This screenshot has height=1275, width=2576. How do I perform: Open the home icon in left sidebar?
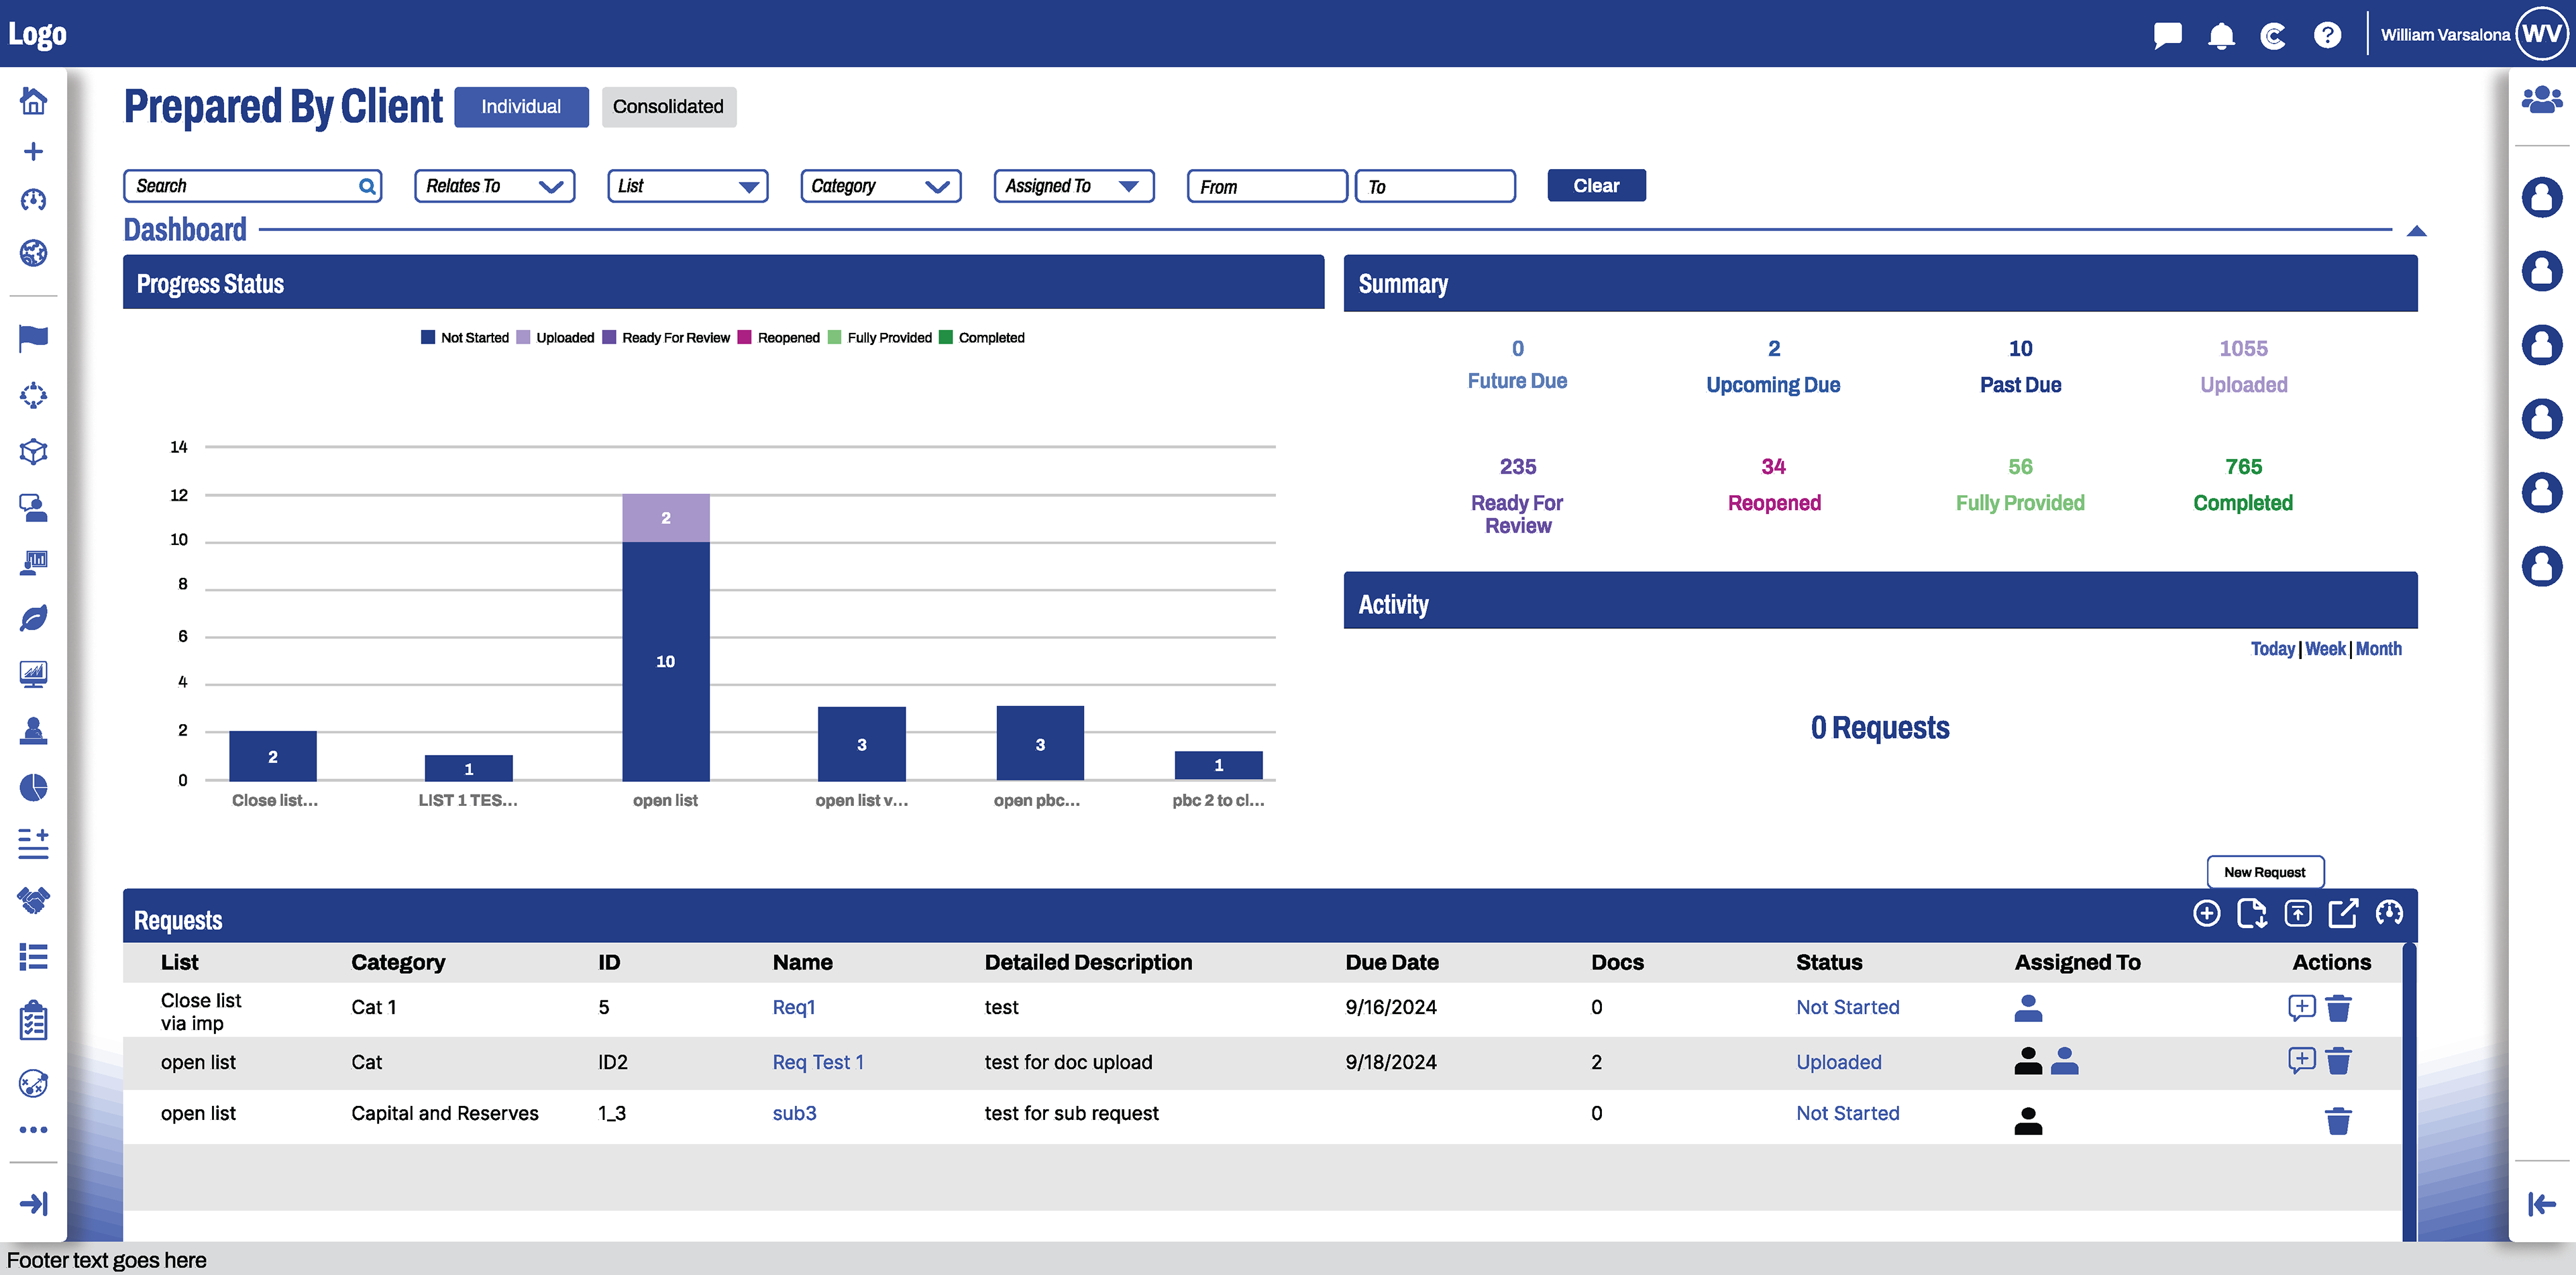[x=33, y=100]
